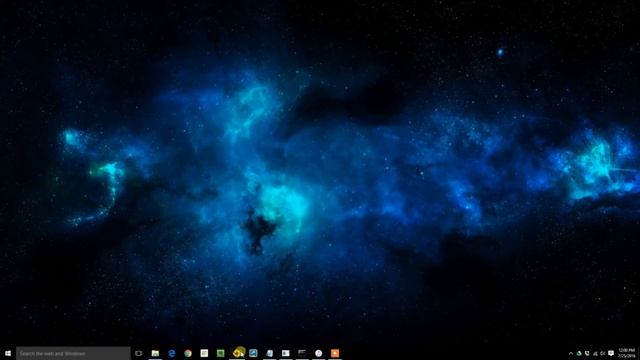Open the blue picture app on the taskbar

click(x=253, y=353)
